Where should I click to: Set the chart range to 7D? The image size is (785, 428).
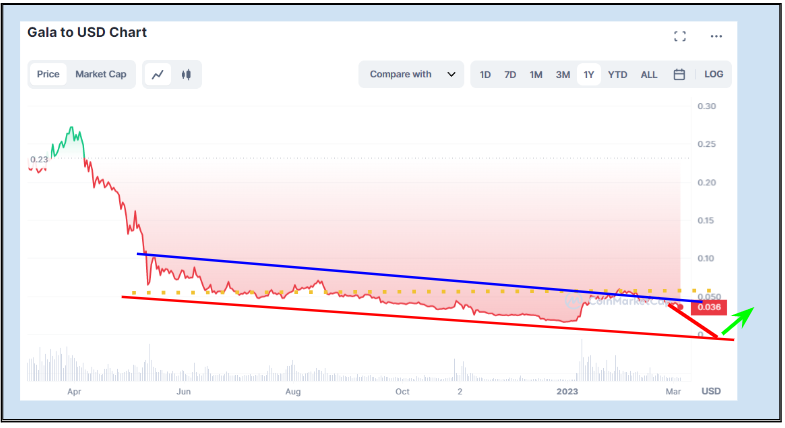[x=510, y=75]
